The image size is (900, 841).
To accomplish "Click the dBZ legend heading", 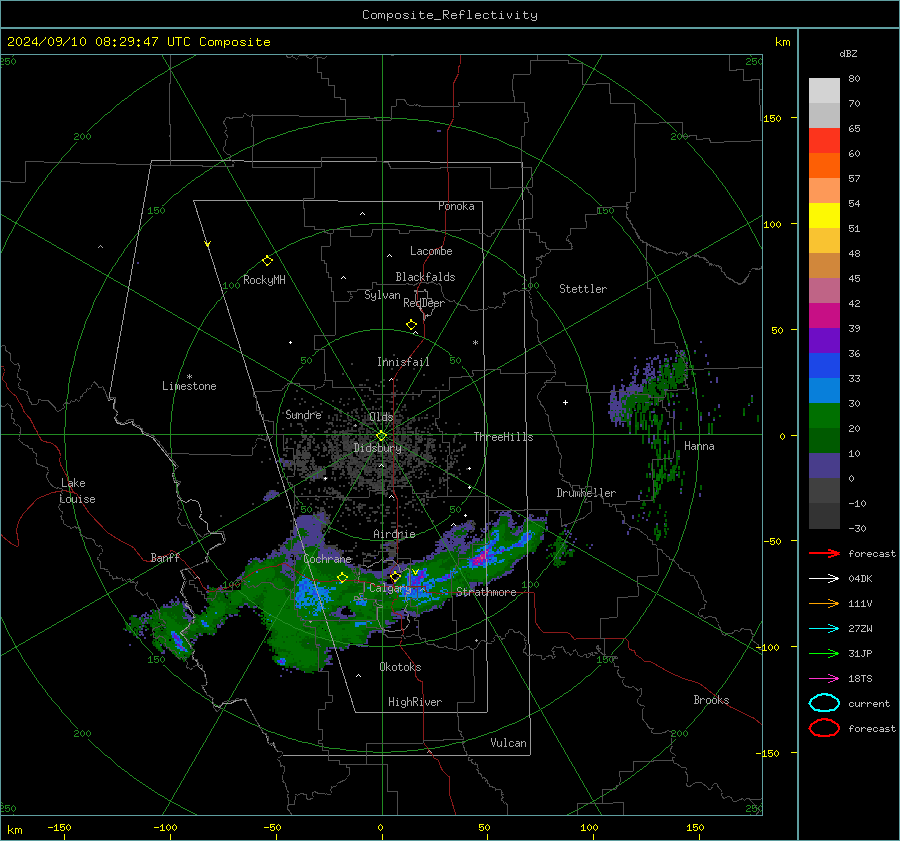I will click(848, 54).
